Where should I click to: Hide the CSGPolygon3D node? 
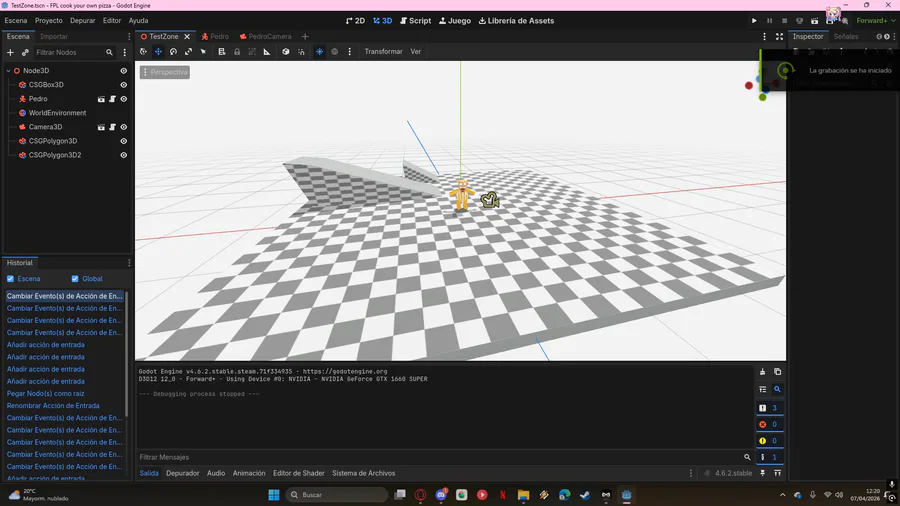[x=123, y=141]
